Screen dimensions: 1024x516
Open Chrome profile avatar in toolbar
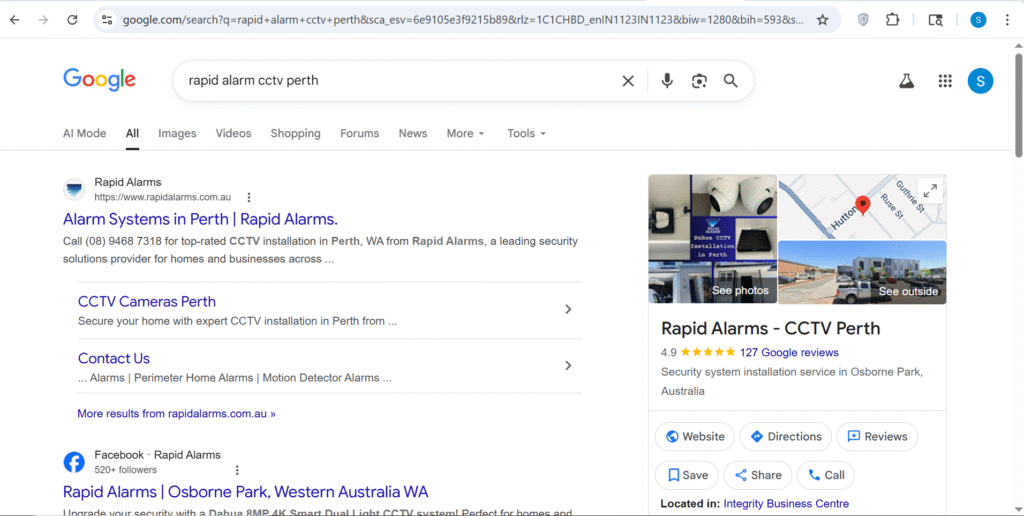(x=978, y=20)
